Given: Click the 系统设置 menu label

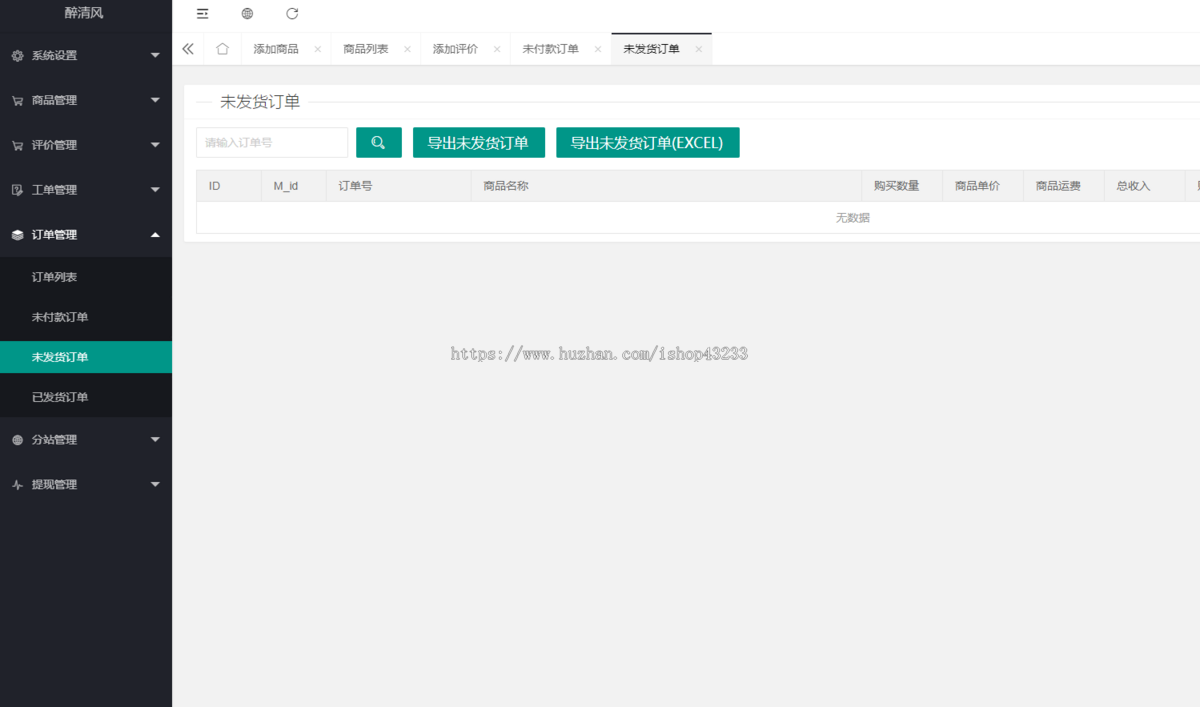Looking at the screenshot, I should click(x=54, y=56).
